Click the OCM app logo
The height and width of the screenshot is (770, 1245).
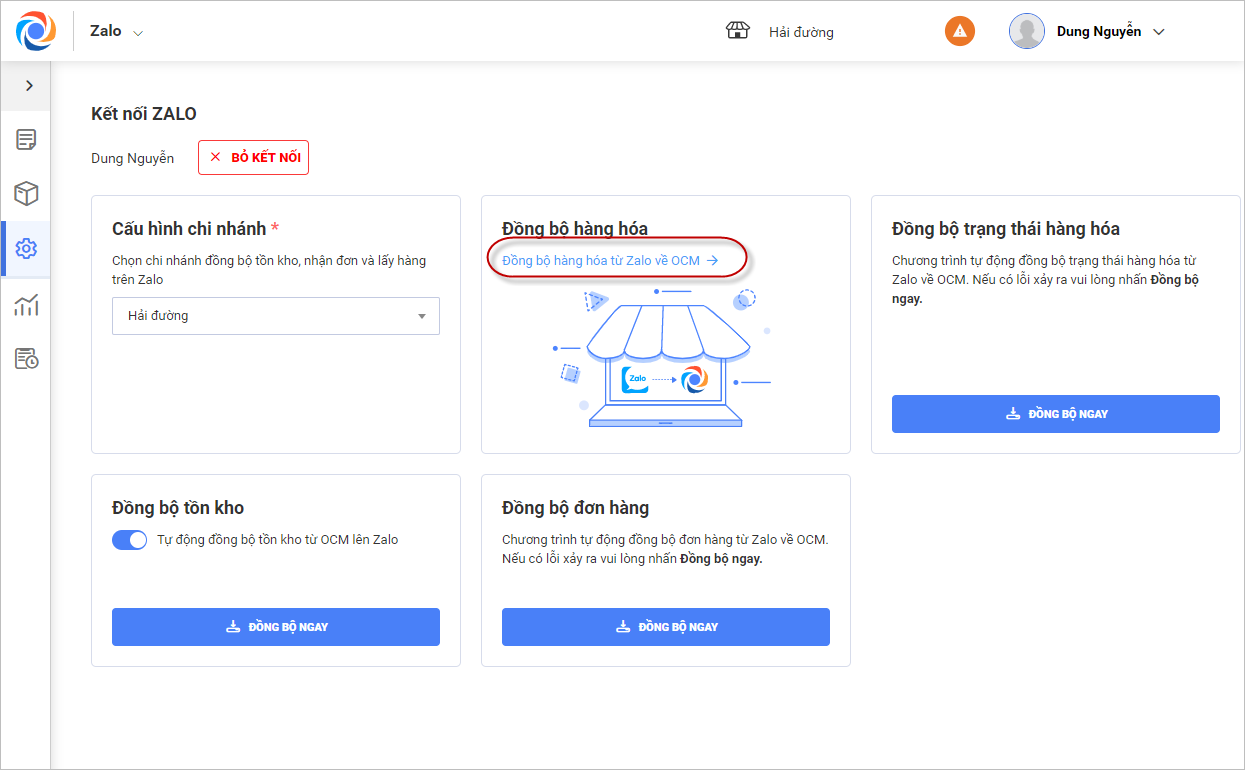click(x=37, y=31)
